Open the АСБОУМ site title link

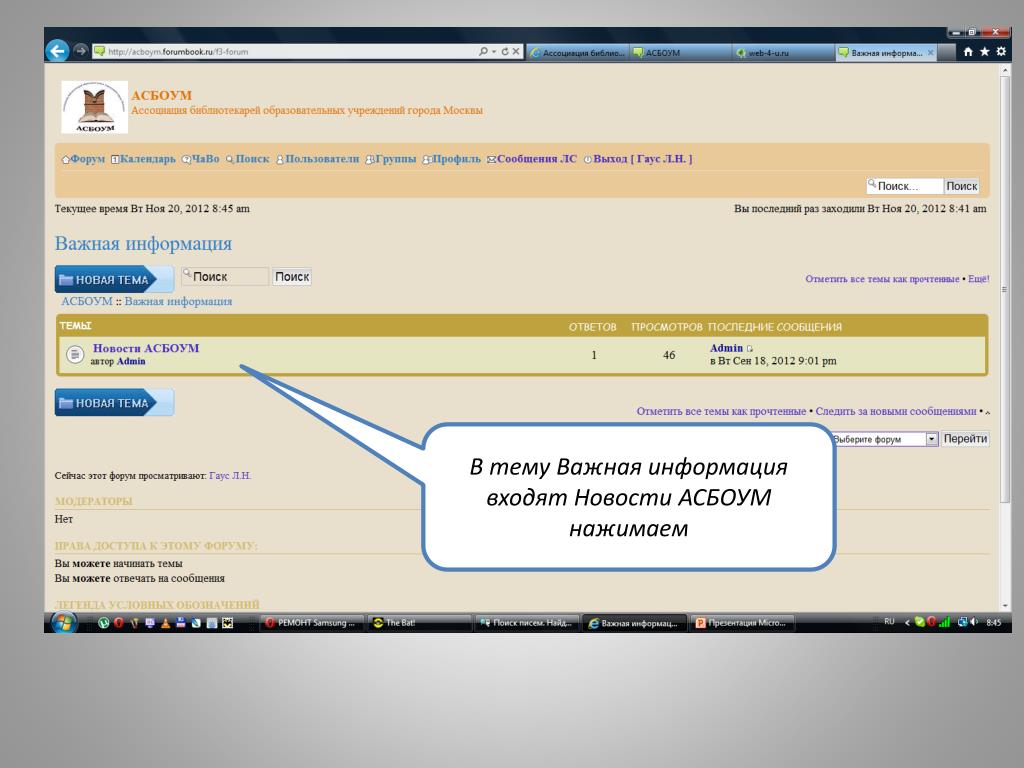pos(161,95)
